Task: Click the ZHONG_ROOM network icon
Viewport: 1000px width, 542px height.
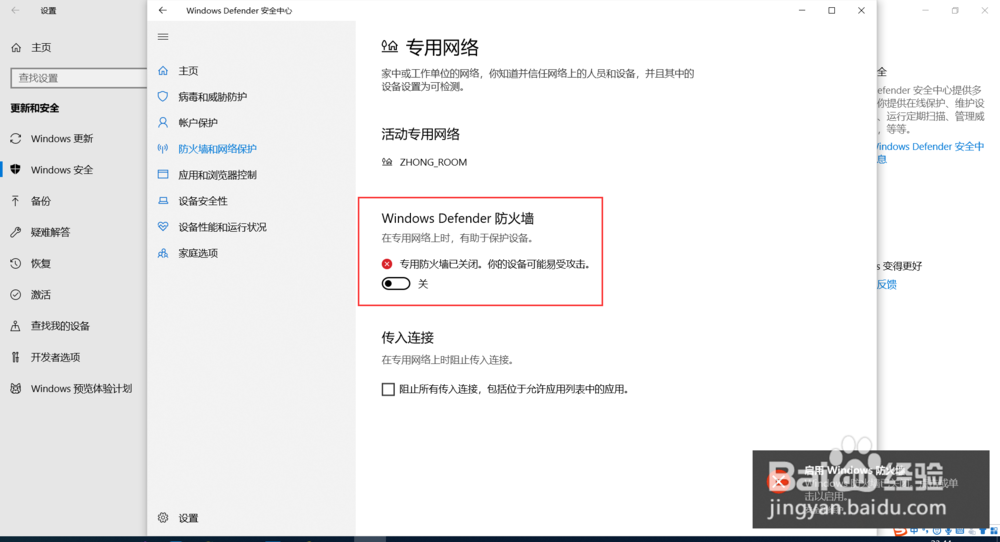Action: click(x=387, y=162)
